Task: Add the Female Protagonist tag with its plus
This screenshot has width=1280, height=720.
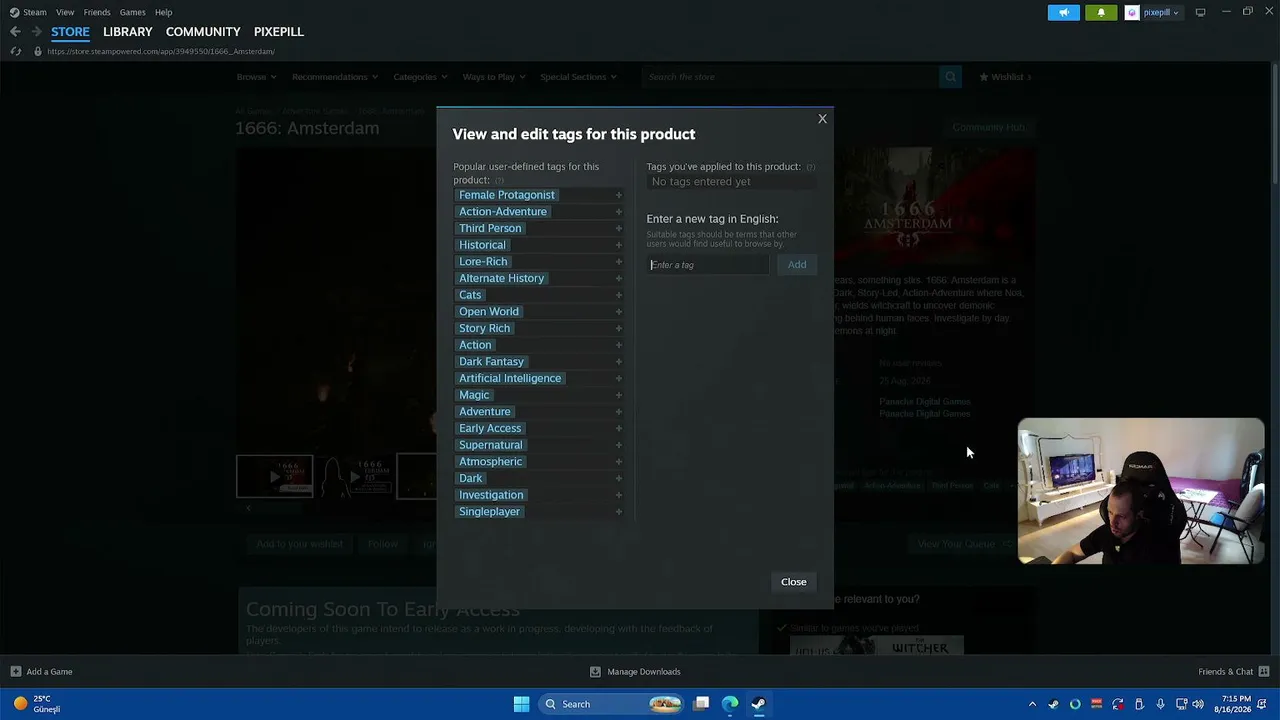Action: (x=619, y=195)
